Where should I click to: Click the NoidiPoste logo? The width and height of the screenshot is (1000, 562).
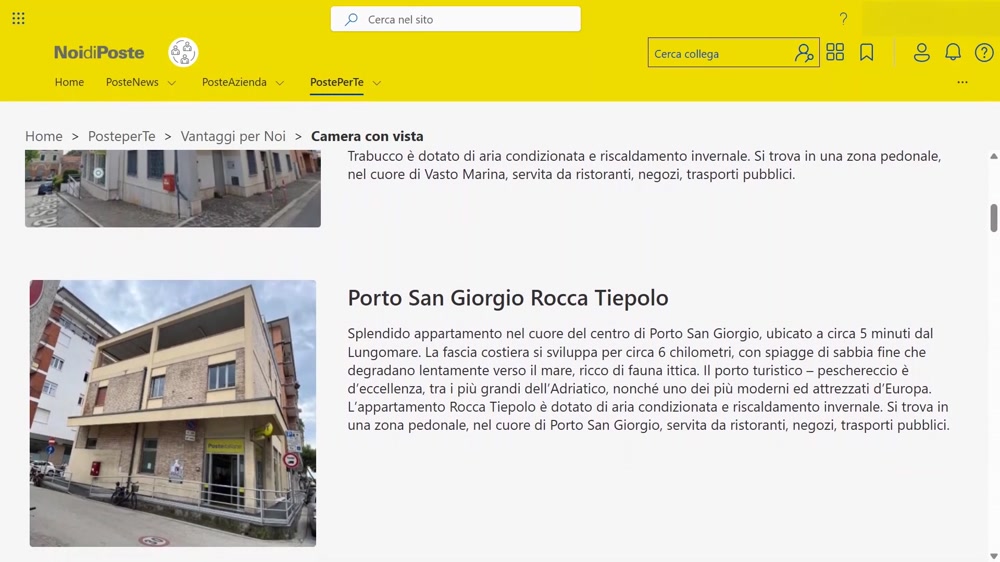click(99, 52)
